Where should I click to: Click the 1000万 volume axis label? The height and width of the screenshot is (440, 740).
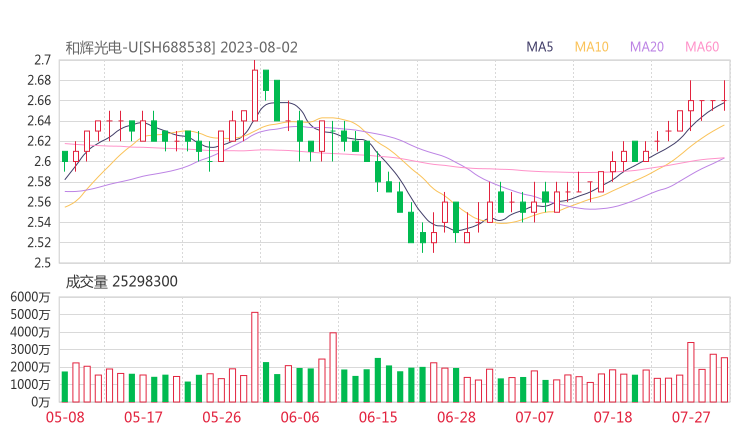coord(30,384)
